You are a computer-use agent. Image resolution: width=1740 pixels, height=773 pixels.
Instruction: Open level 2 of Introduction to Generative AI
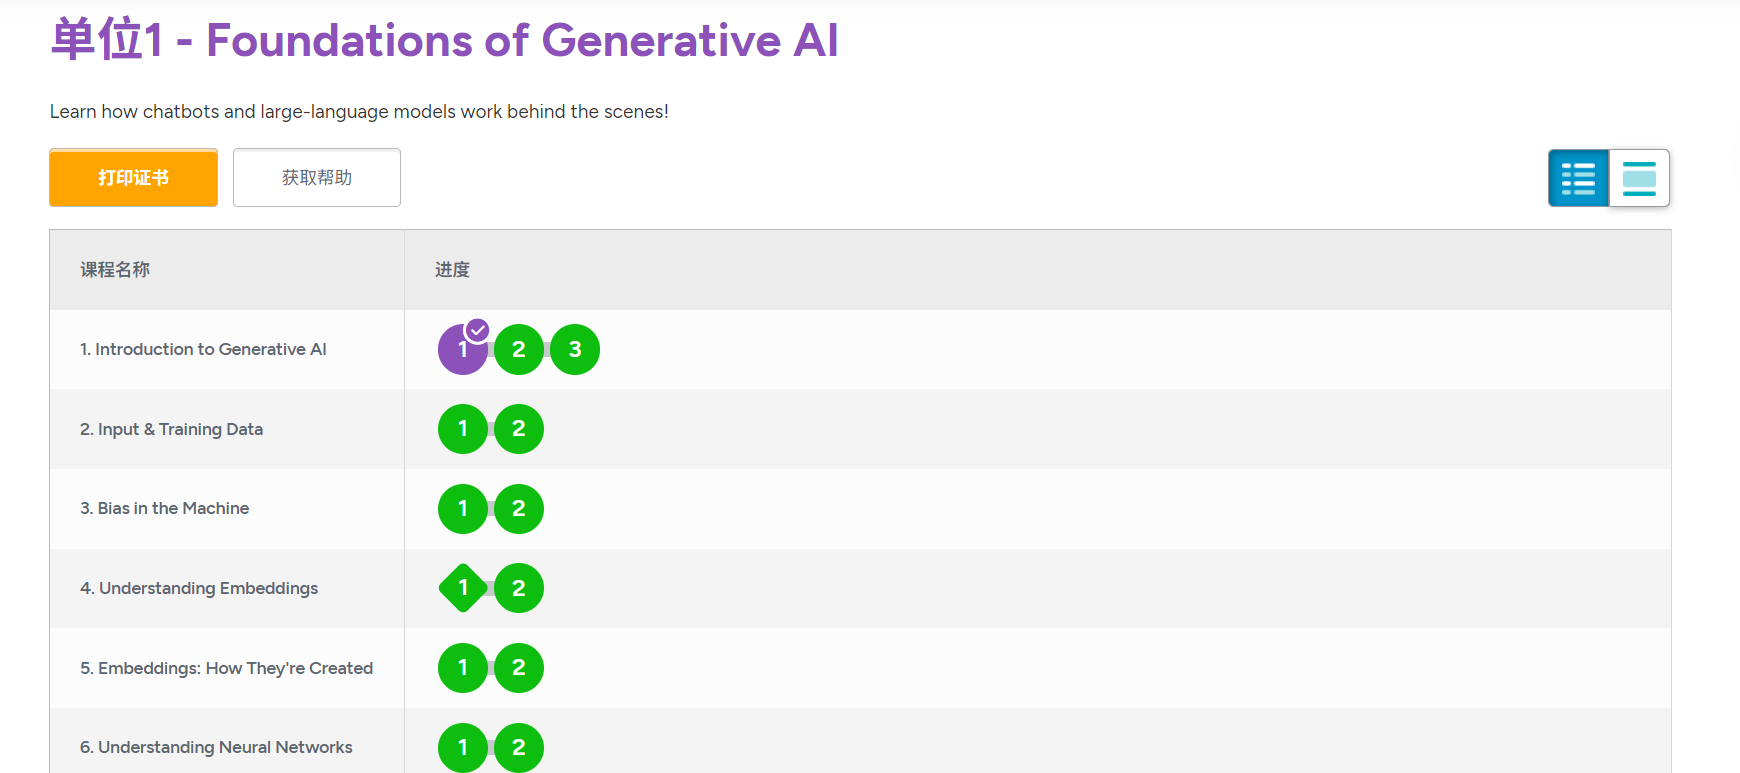pos(519,349)
